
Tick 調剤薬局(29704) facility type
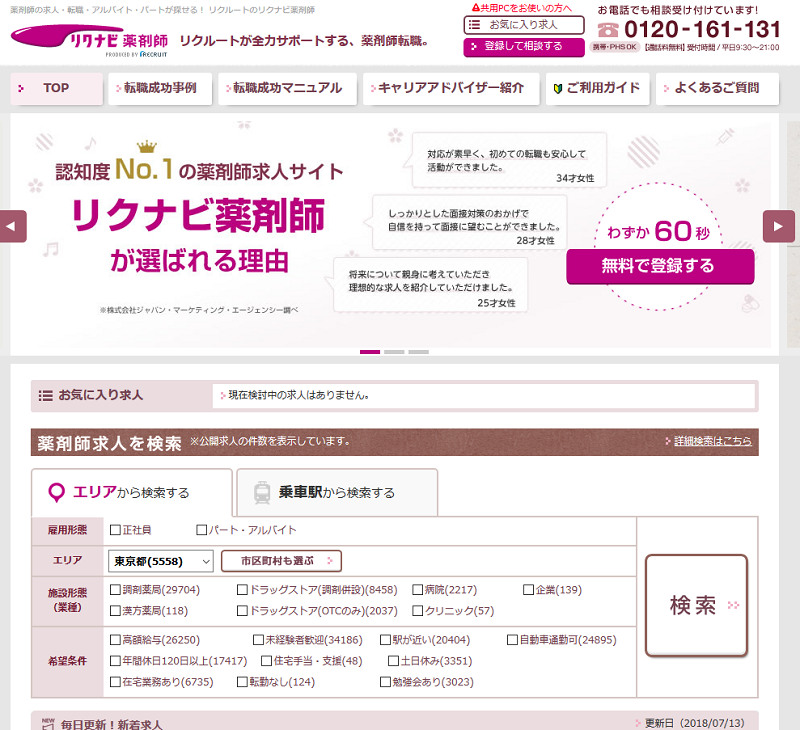pos(115,590)
